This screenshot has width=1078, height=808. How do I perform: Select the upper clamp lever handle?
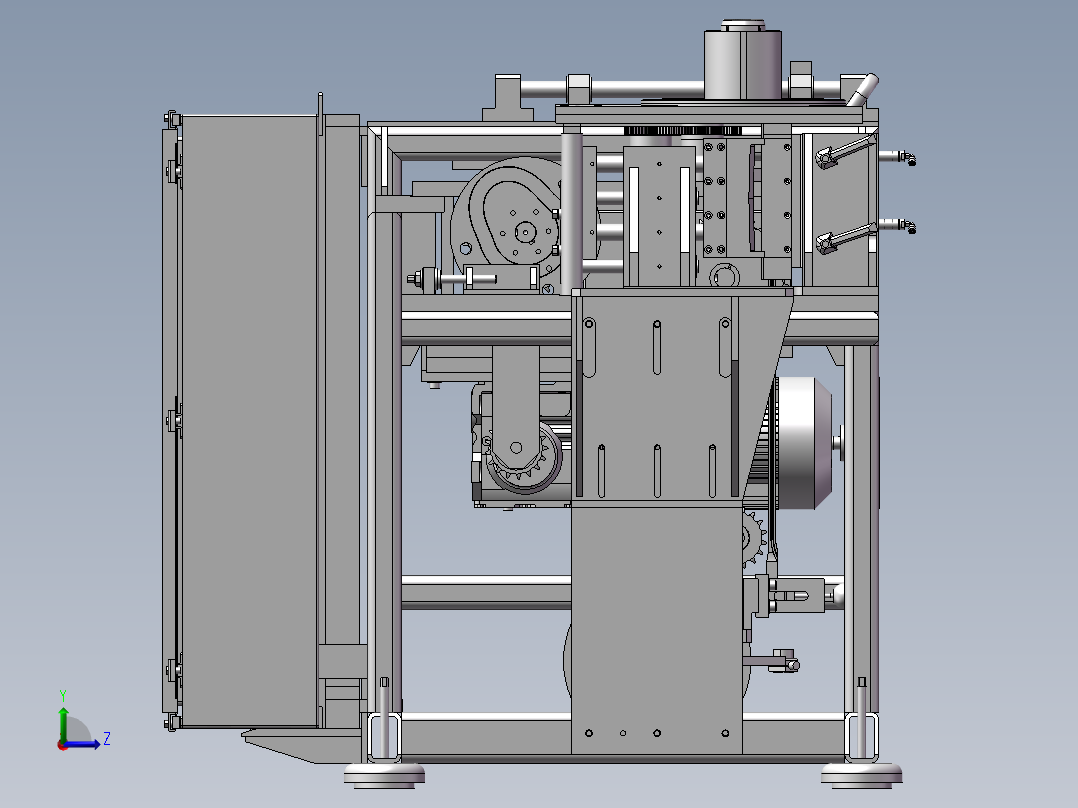pyautogui.click(x=845, y=151)
